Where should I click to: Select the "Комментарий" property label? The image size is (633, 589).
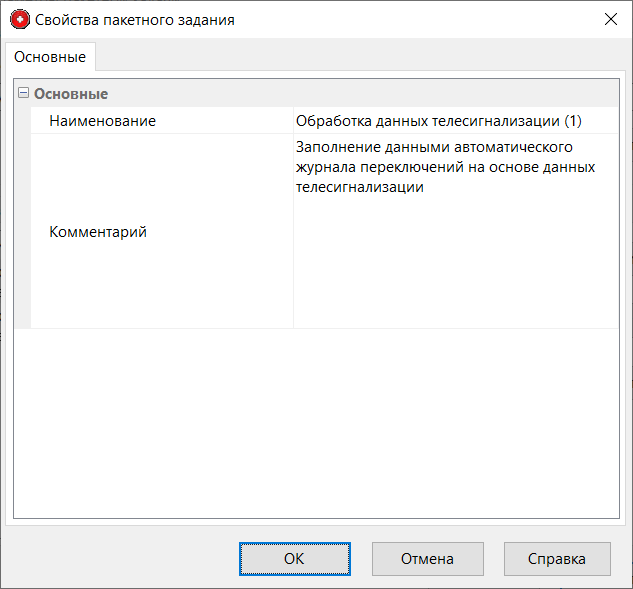98,232
